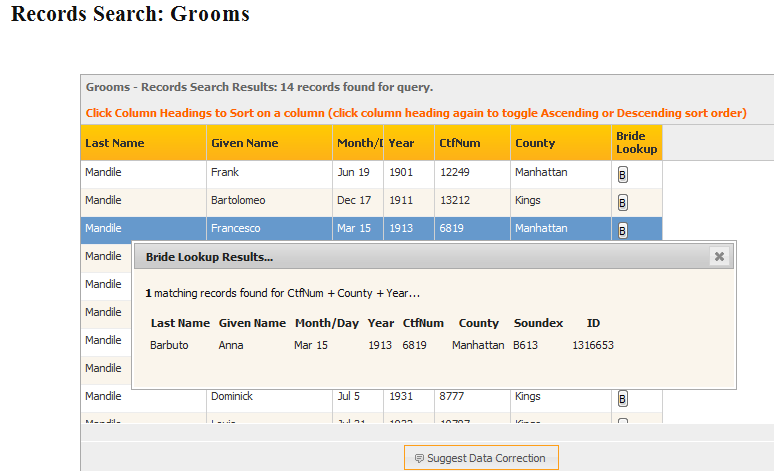Select the Bartolomeo Mandile Kings row
This screenshot has width=774, height=471.
click(371, 202)
